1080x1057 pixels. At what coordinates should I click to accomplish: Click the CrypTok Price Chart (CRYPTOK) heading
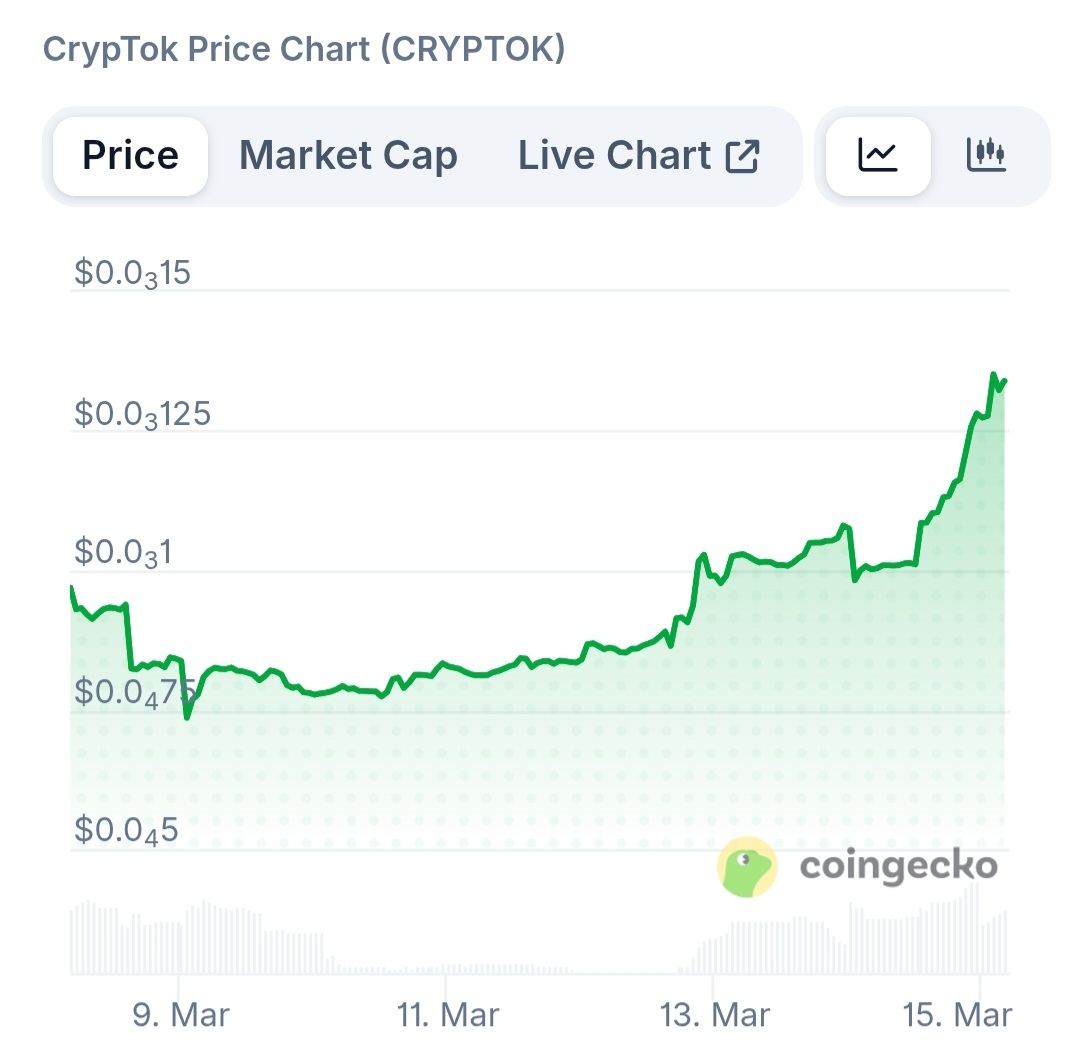tap(304, 49)
